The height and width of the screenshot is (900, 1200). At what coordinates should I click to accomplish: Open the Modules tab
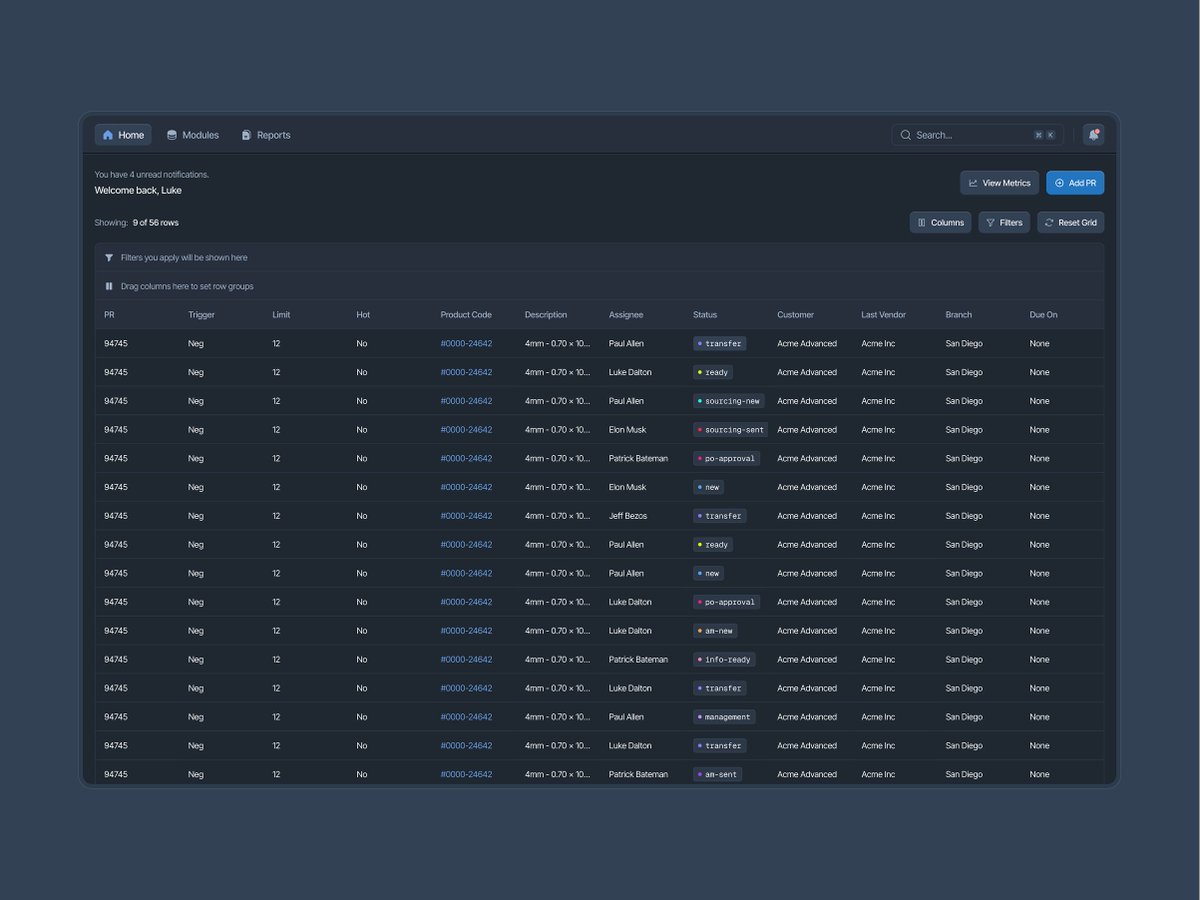pyautogui.click(x=193, y=135)
